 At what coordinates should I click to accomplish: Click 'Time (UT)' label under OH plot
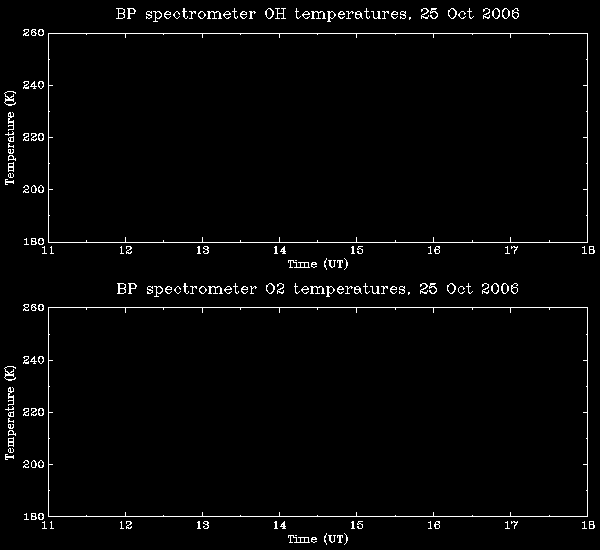coord(318,264)
